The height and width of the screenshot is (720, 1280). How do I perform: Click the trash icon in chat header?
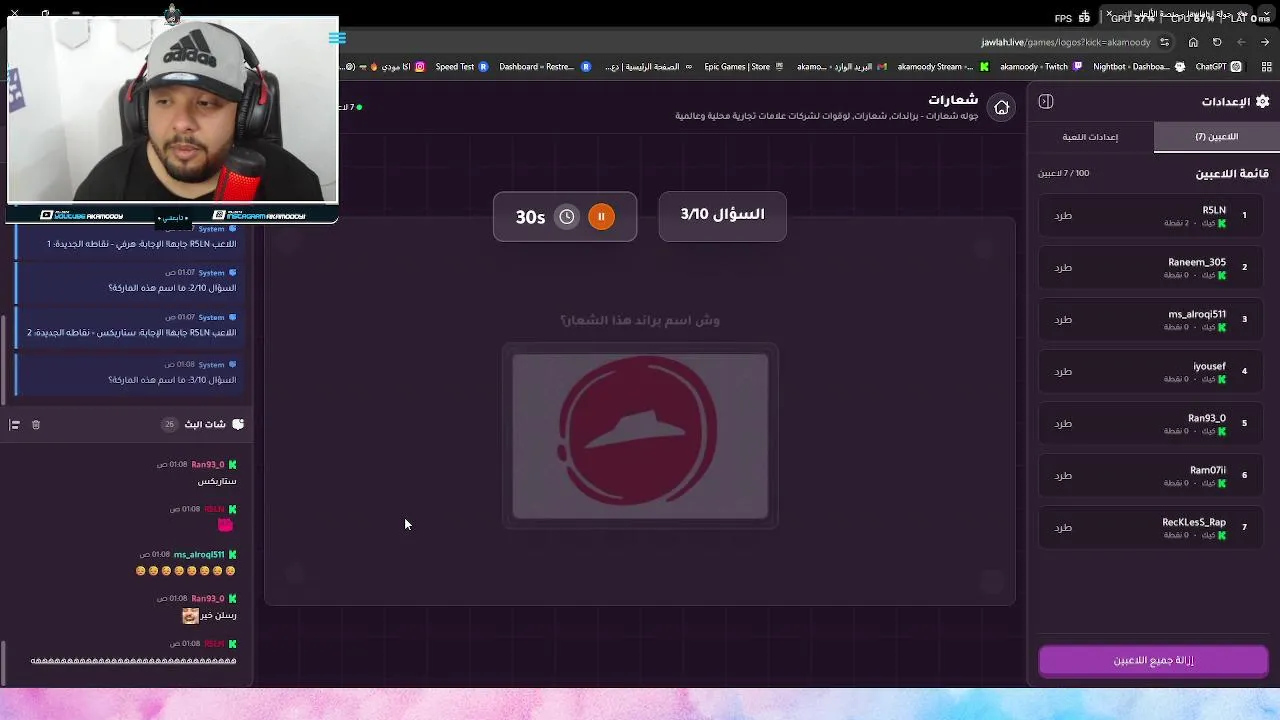tap(36, 425)
